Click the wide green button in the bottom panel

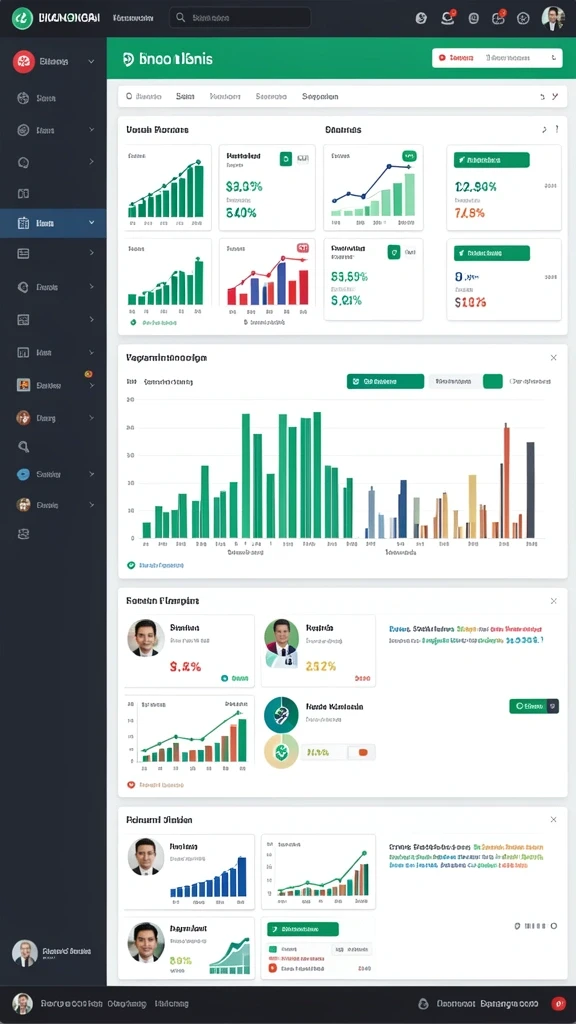click(303, 929)
